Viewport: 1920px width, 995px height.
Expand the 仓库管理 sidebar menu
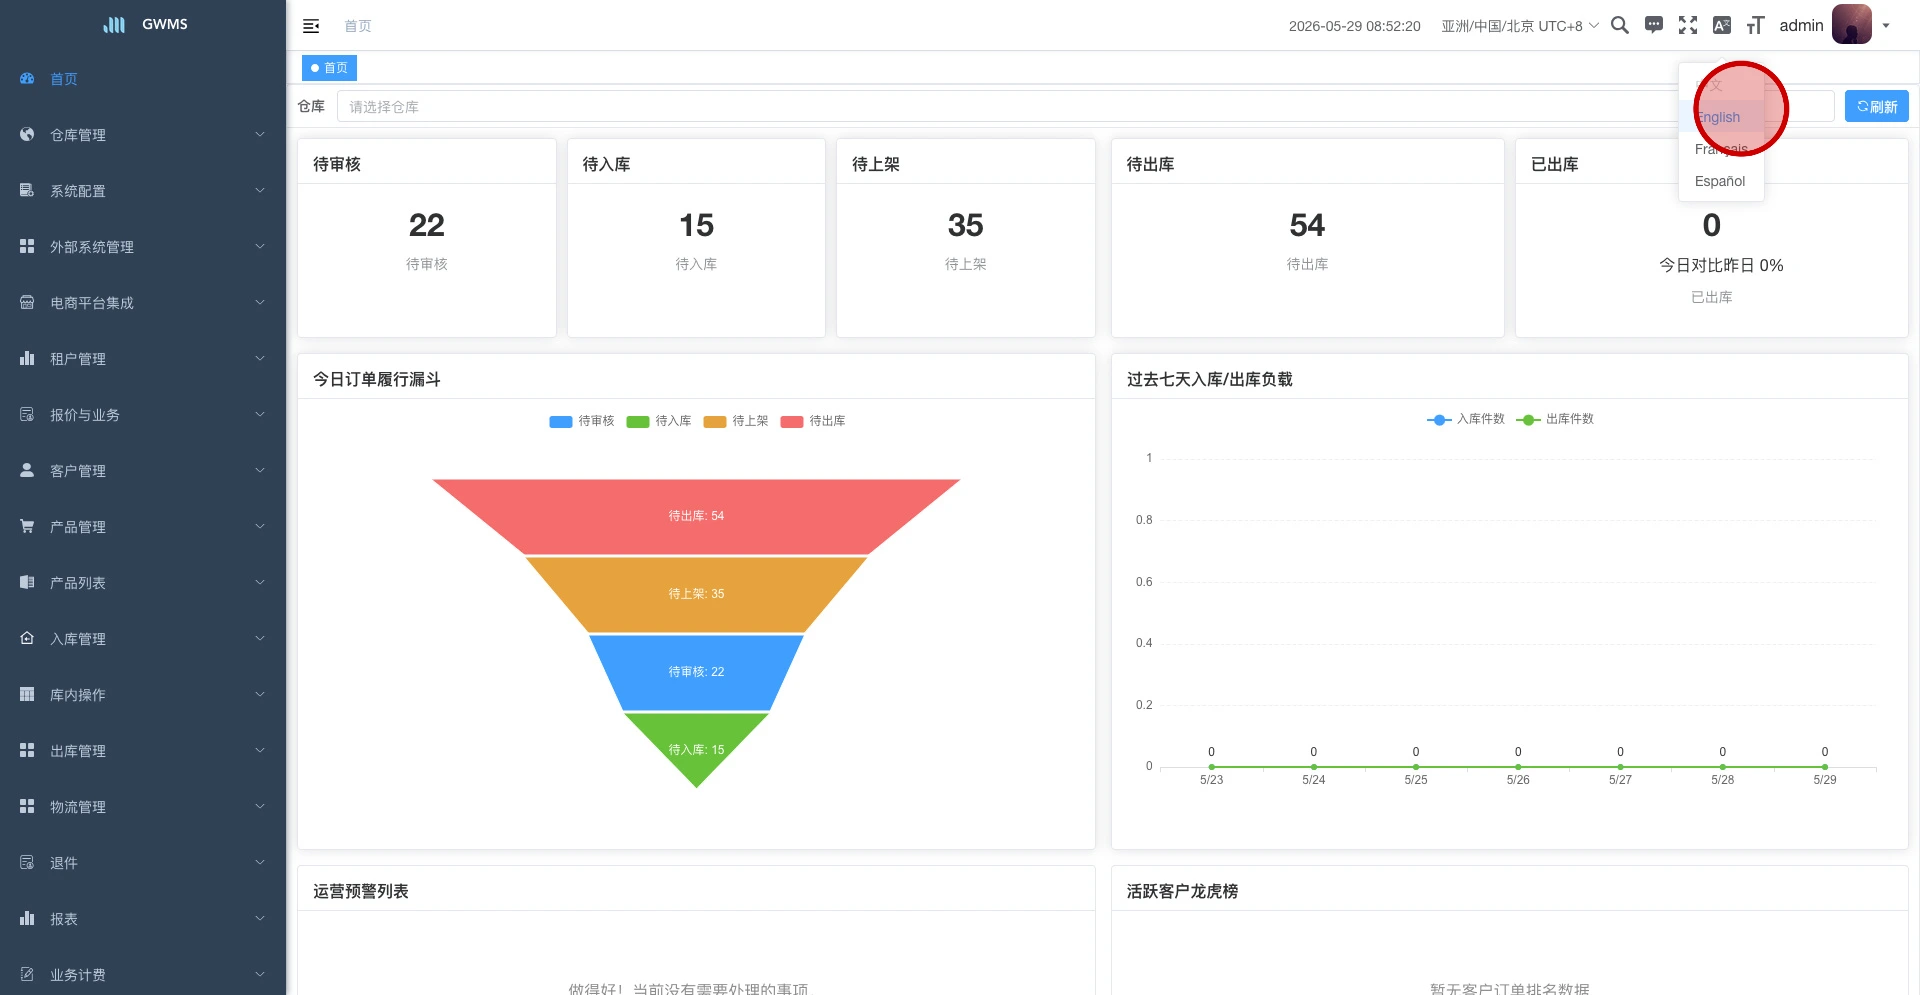(143, 134)
